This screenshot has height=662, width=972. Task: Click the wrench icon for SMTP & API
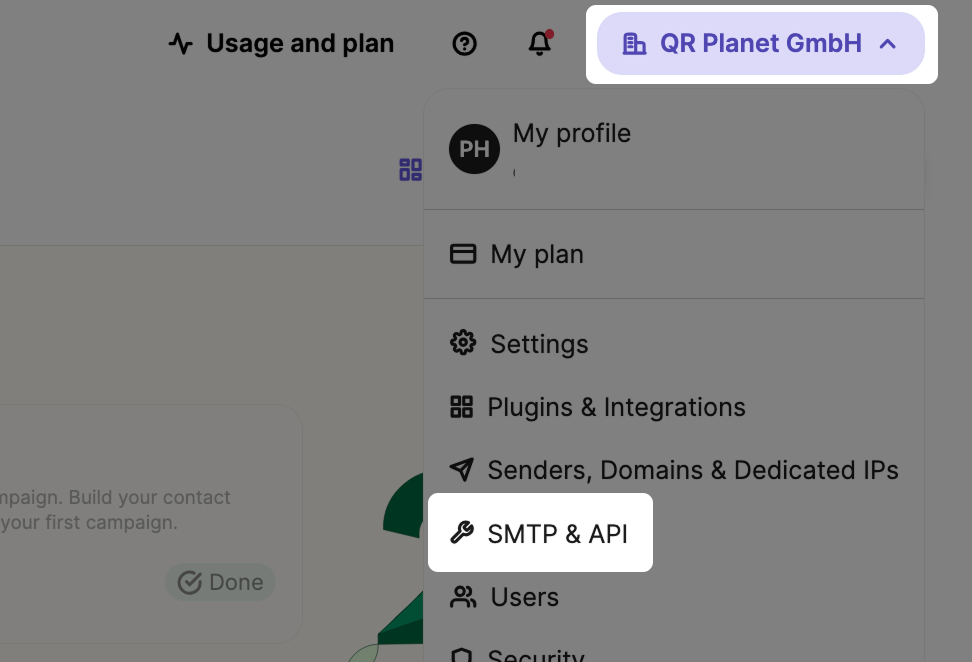tap(461, 533)
